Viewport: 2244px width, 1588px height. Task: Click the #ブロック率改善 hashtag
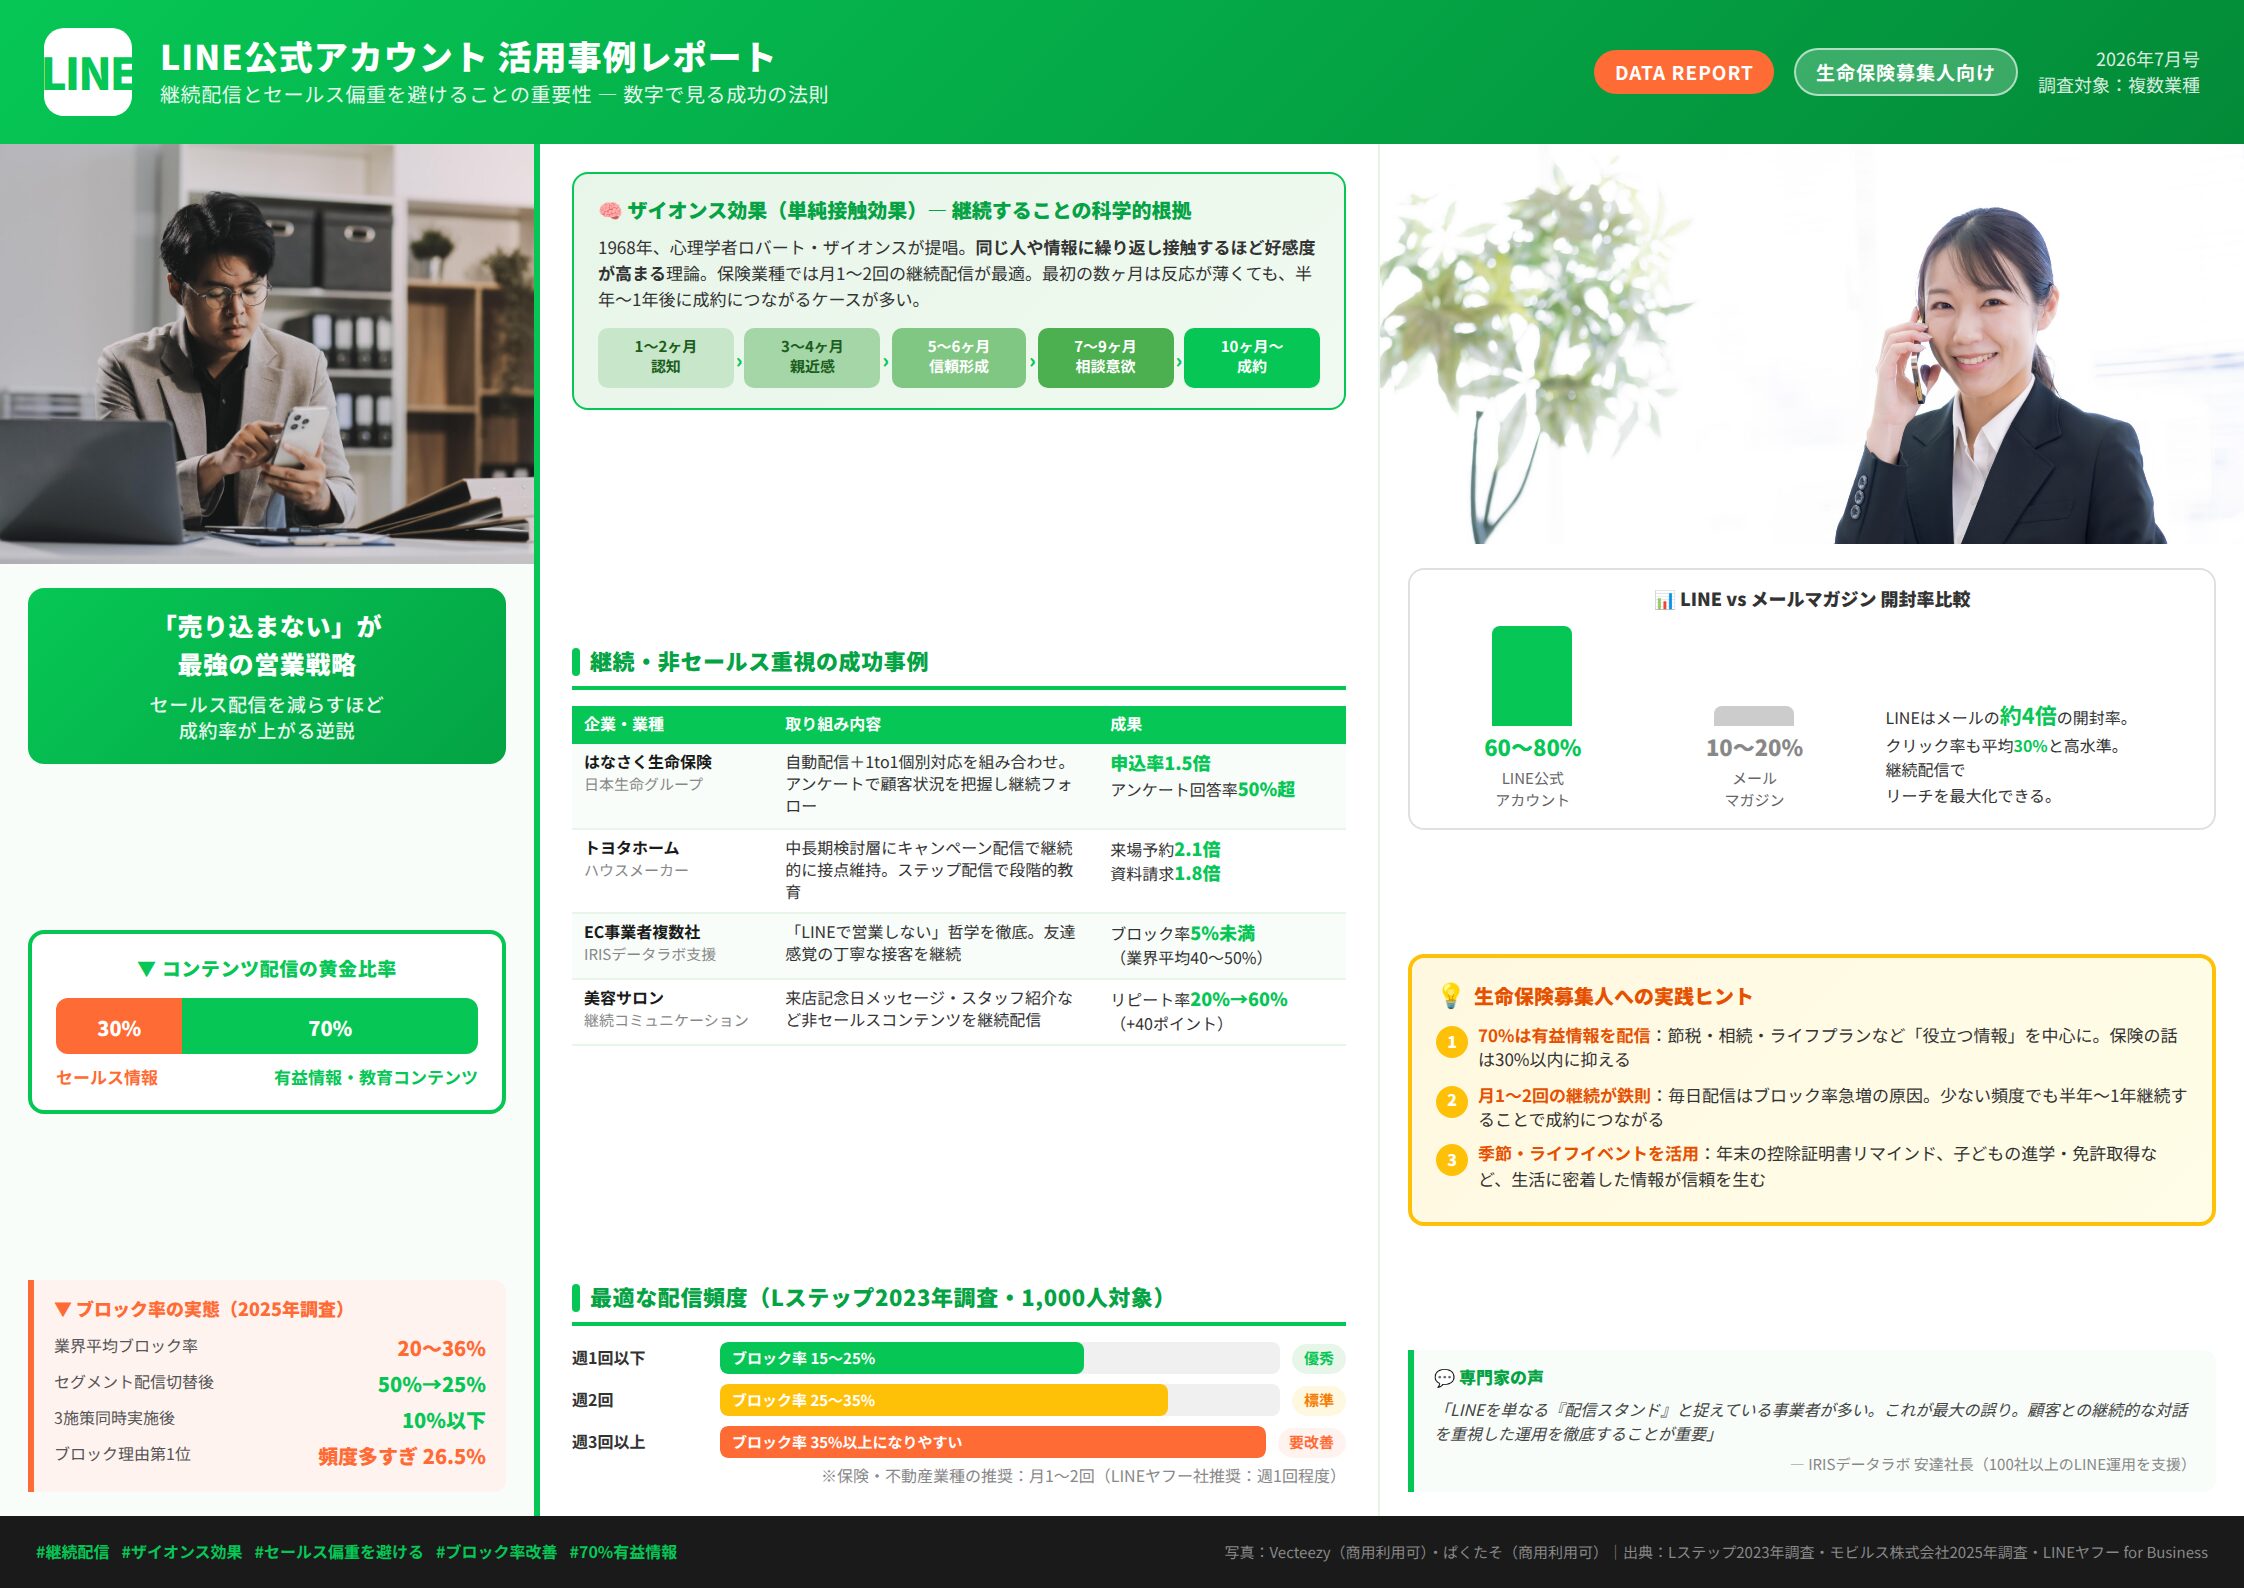[496, 1552]
